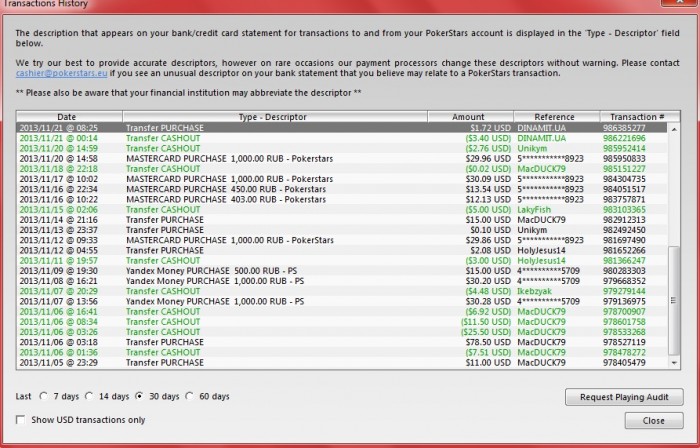Click transaction number 985952414
Image resolution: width=700 pixels, height=448 pixels.
pyautogui.click(x=624, y=148)
